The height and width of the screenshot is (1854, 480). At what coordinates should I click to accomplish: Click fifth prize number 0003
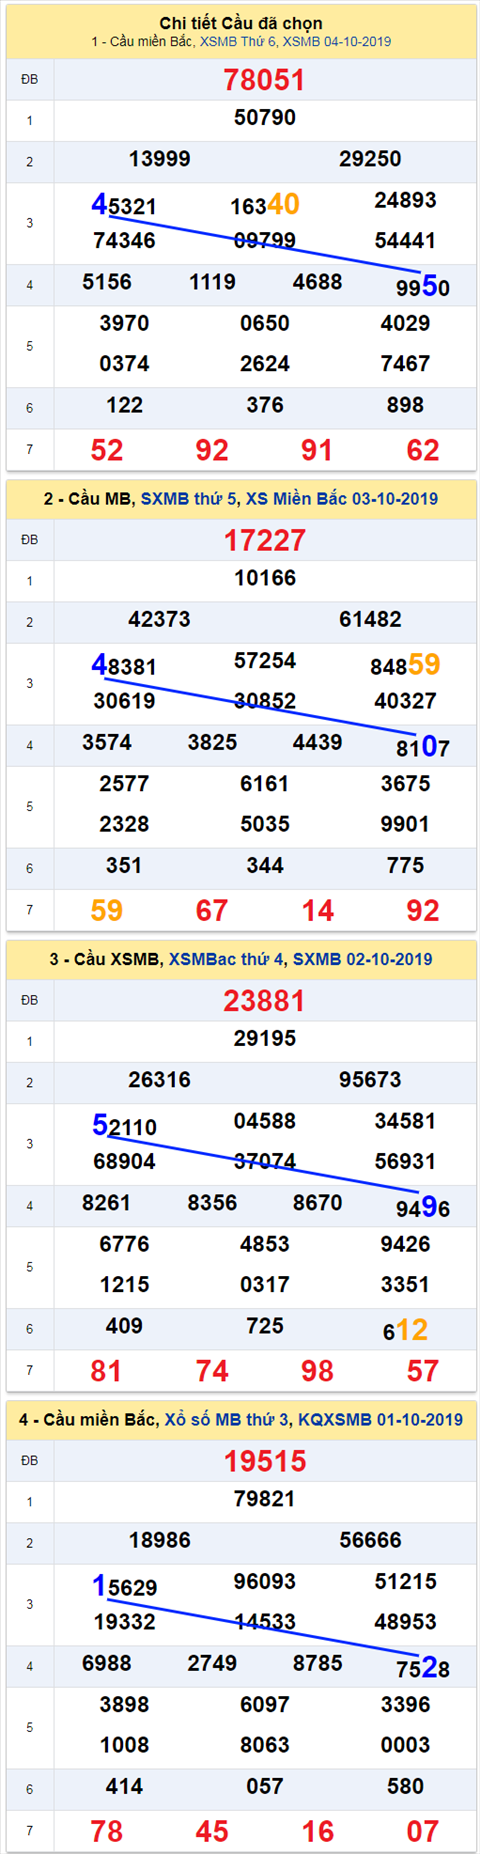(405, 1745)
